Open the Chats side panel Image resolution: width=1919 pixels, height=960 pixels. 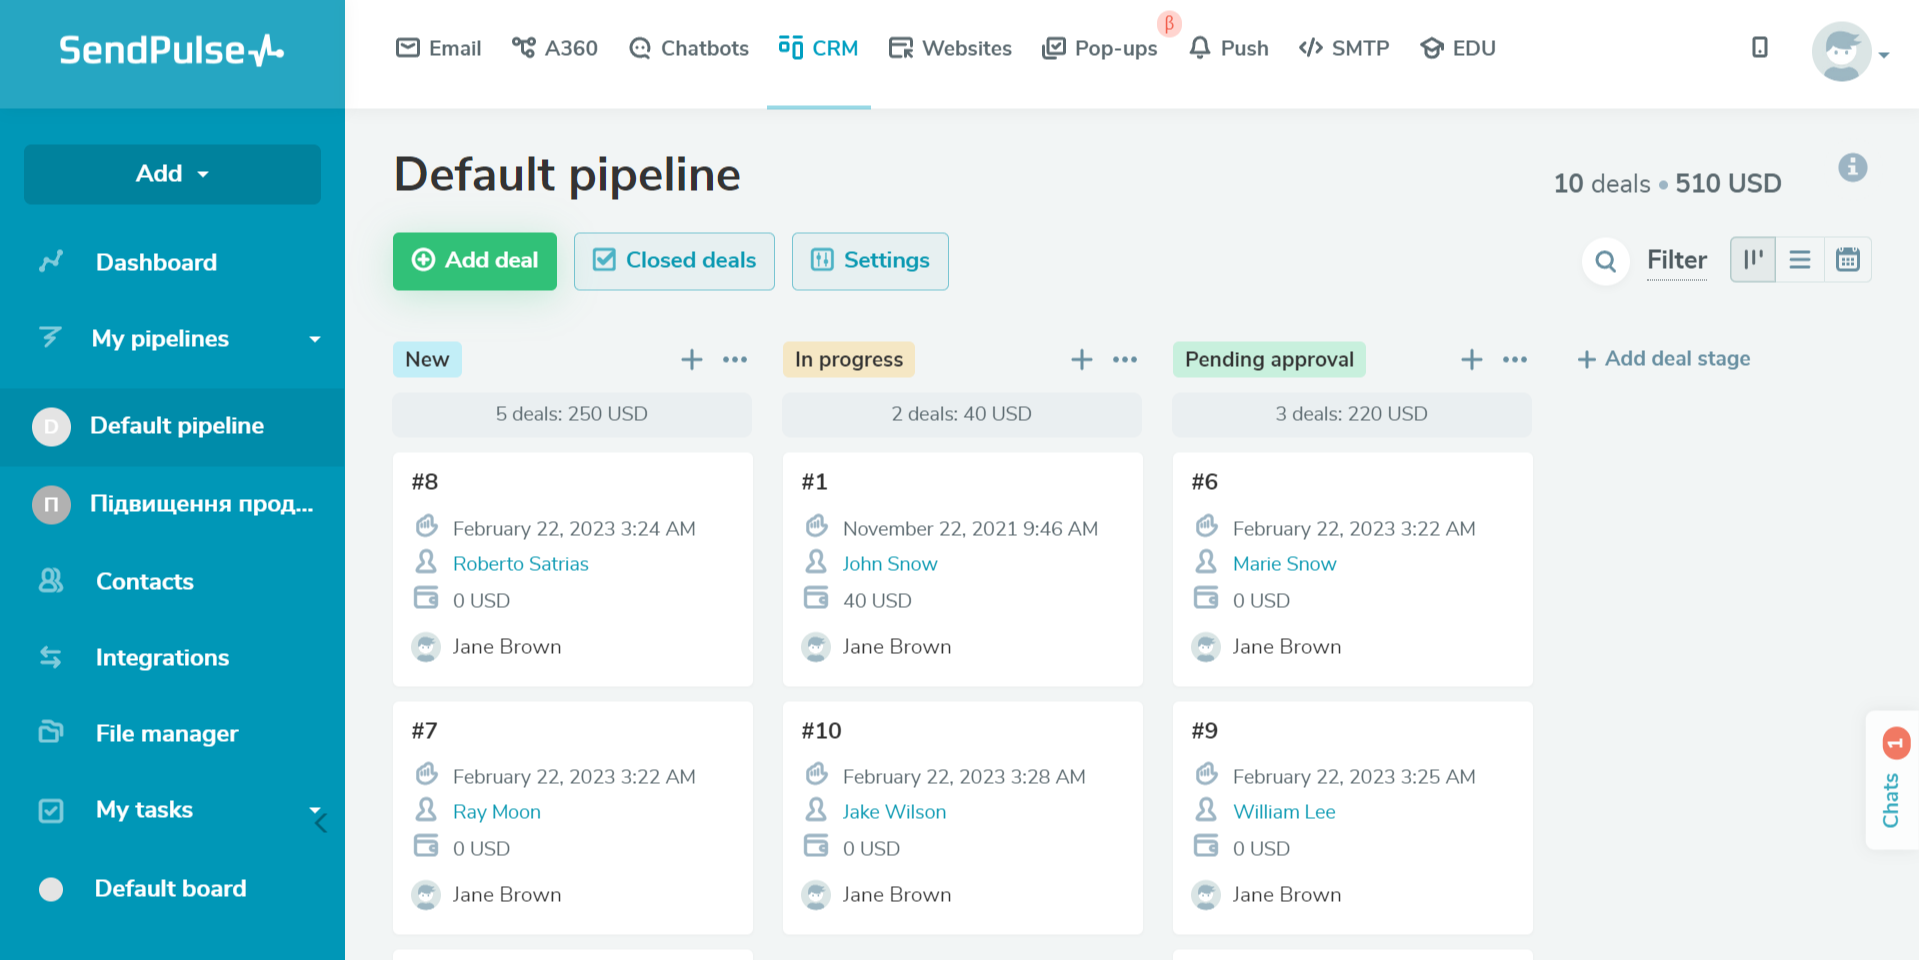(x=1892, y=780)
